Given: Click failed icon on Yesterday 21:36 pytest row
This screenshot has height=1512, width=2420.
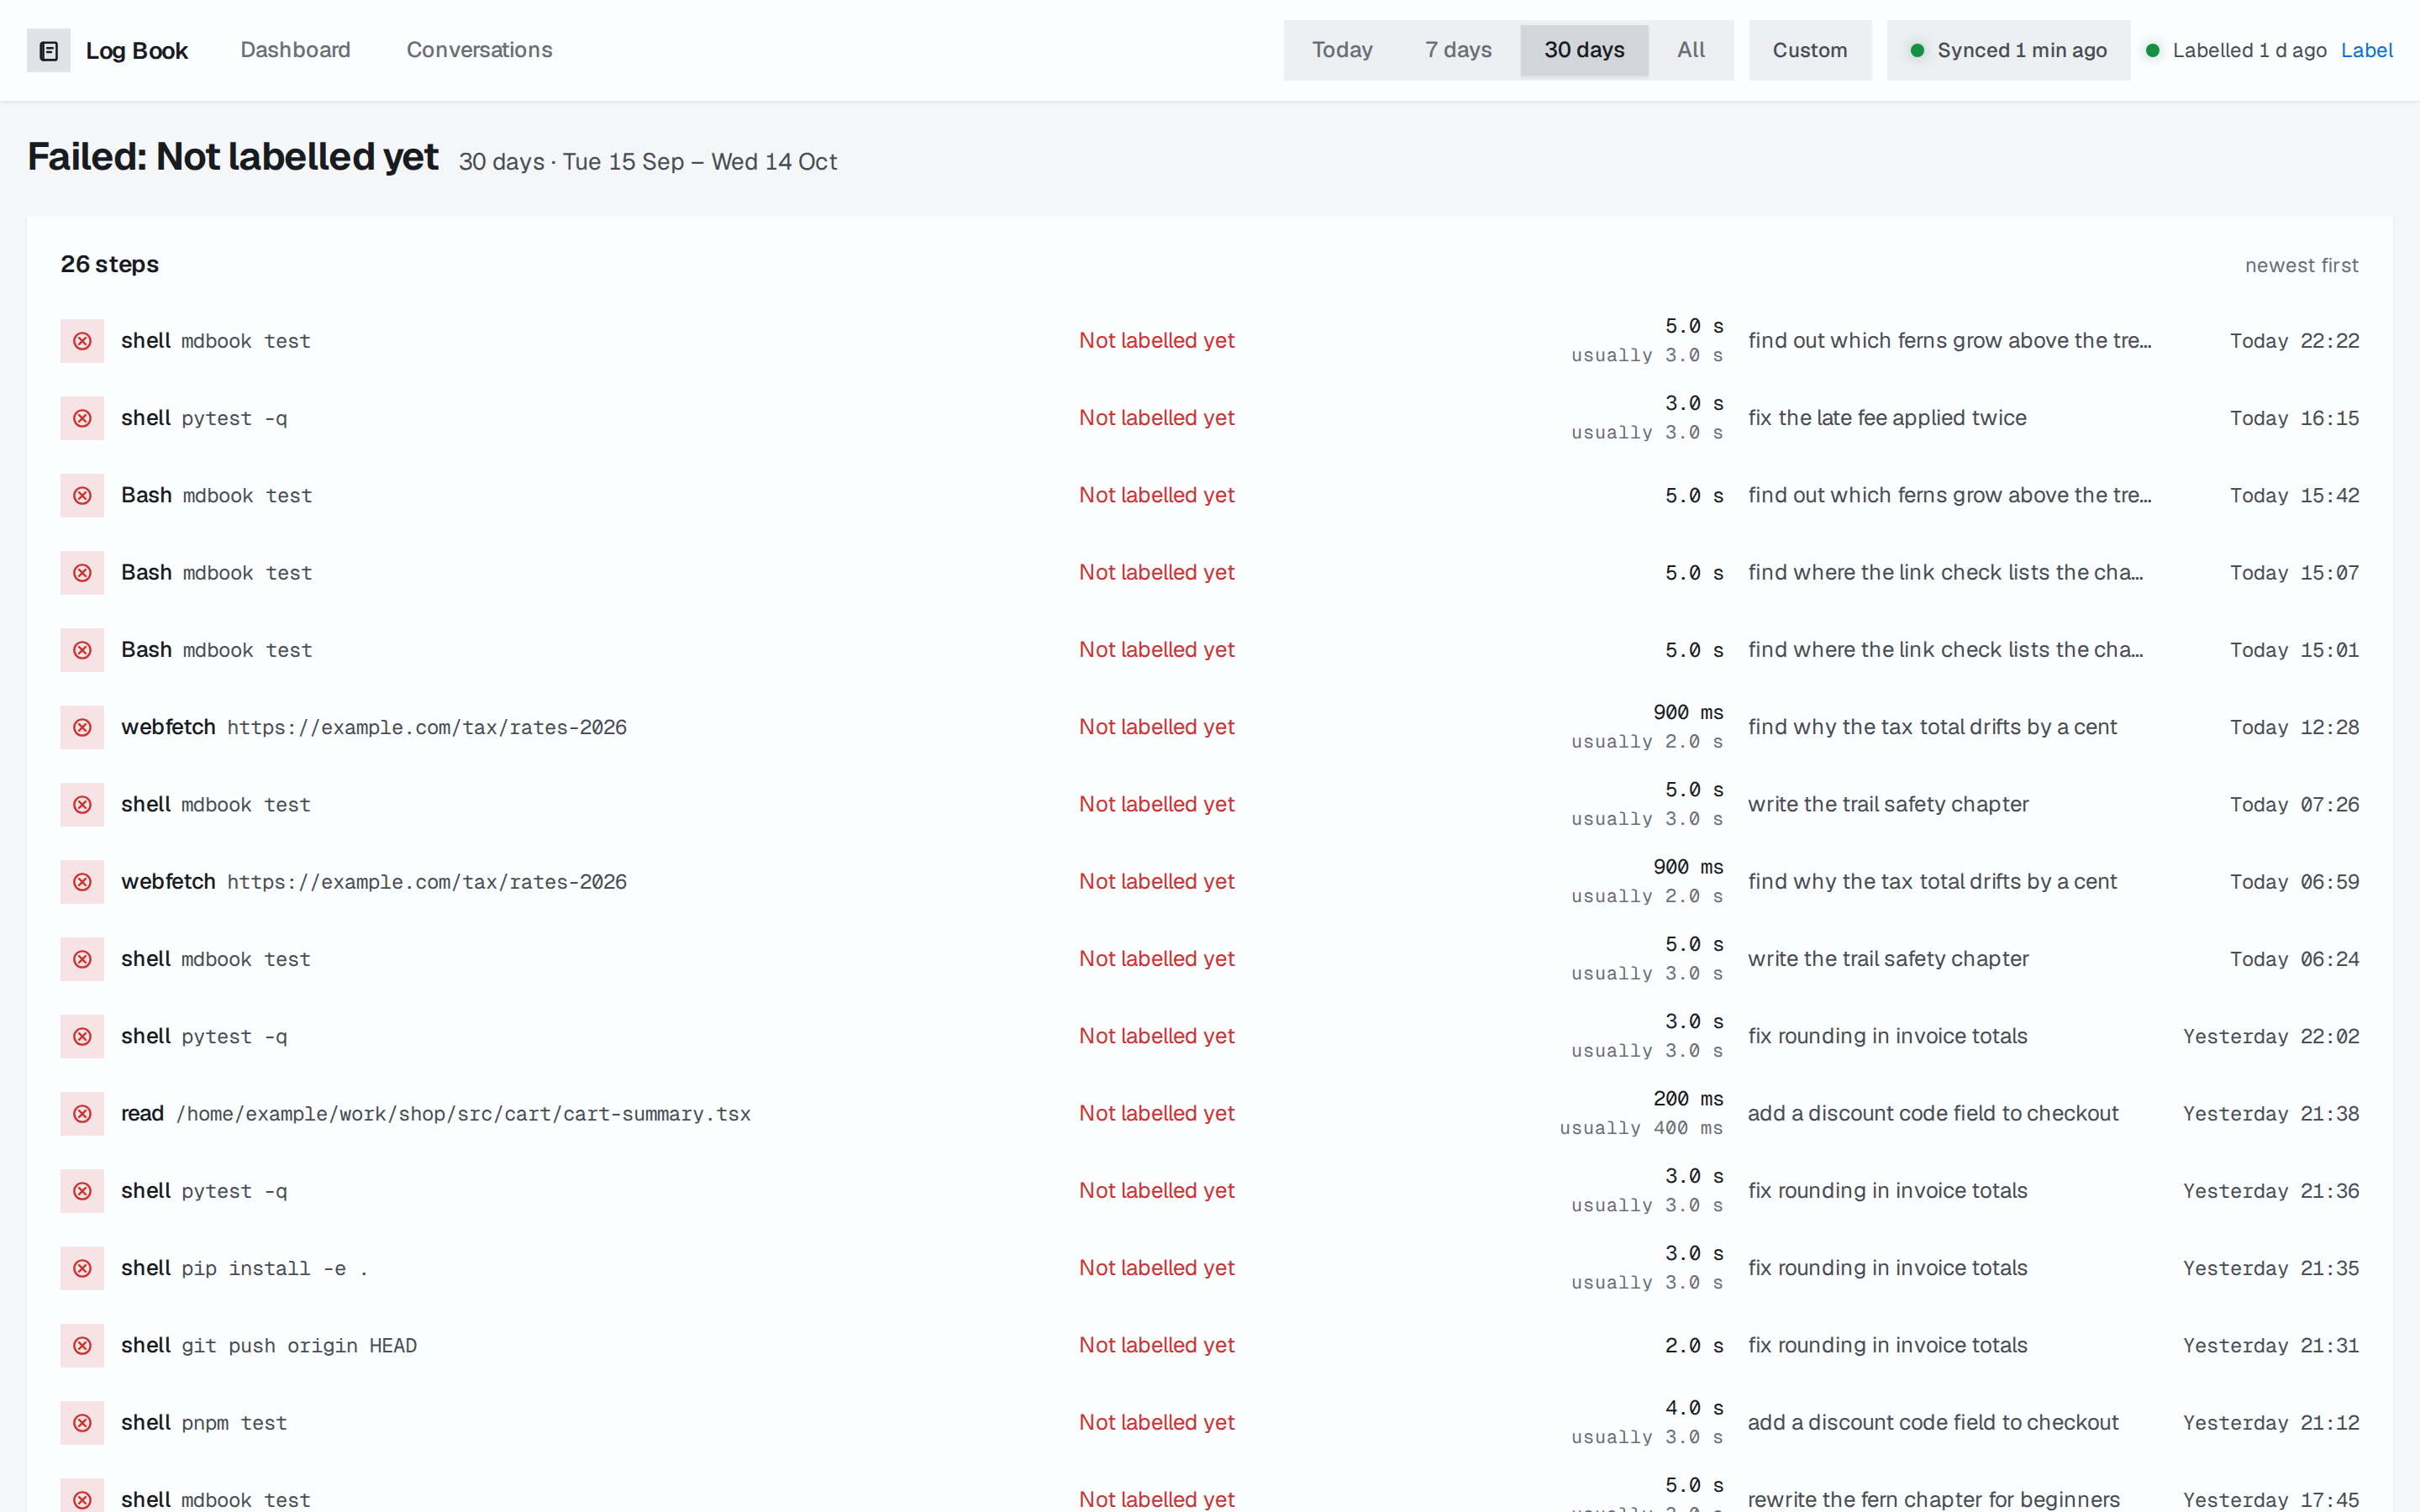Looking at the screenshot, I should pyautogui.click(x=82, y=1191).
